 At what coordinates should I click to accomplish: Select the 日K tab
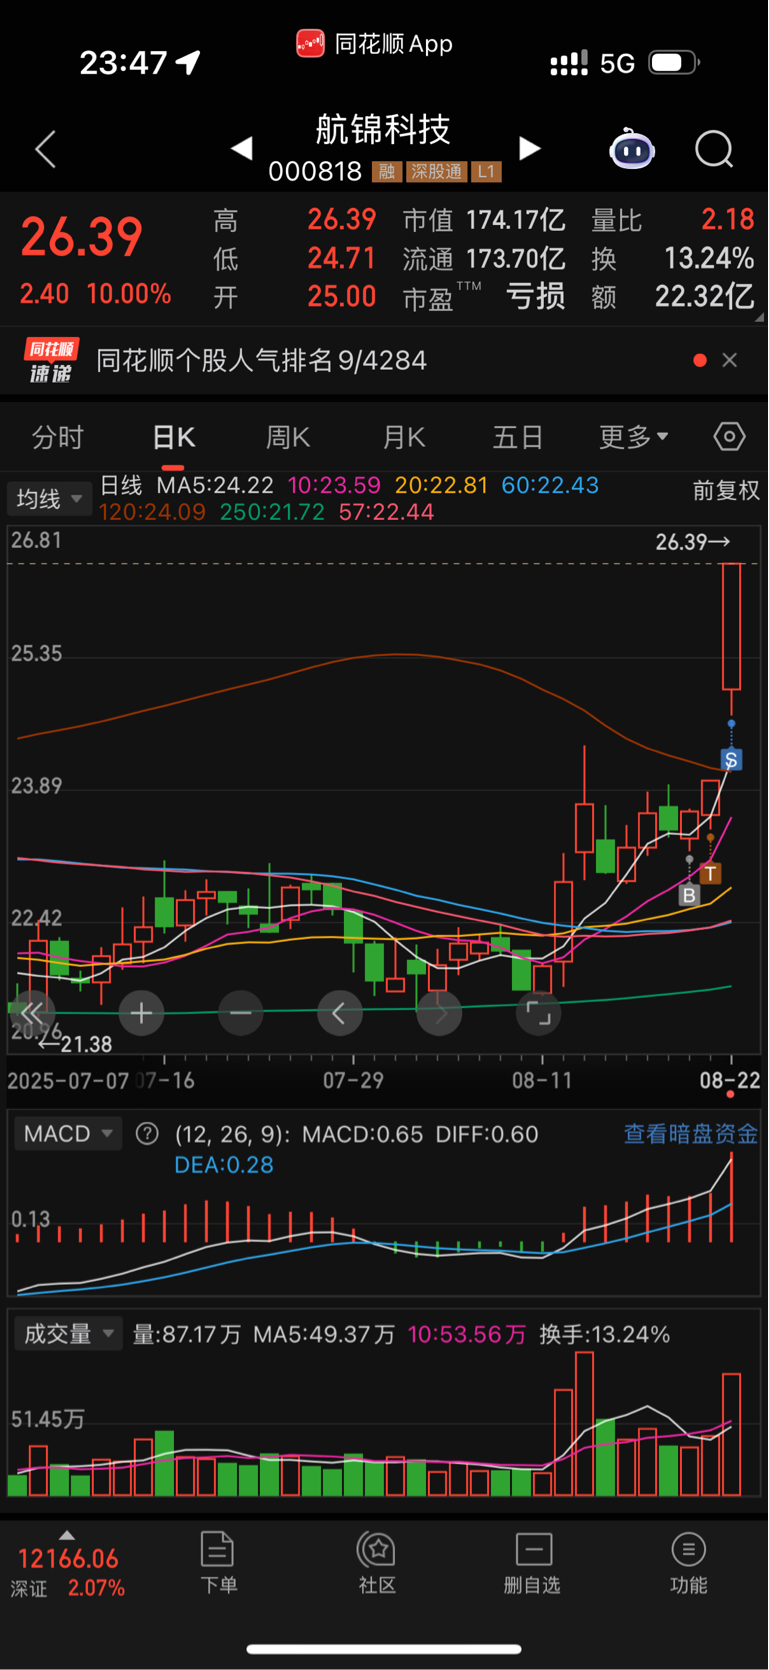point(174,437)
